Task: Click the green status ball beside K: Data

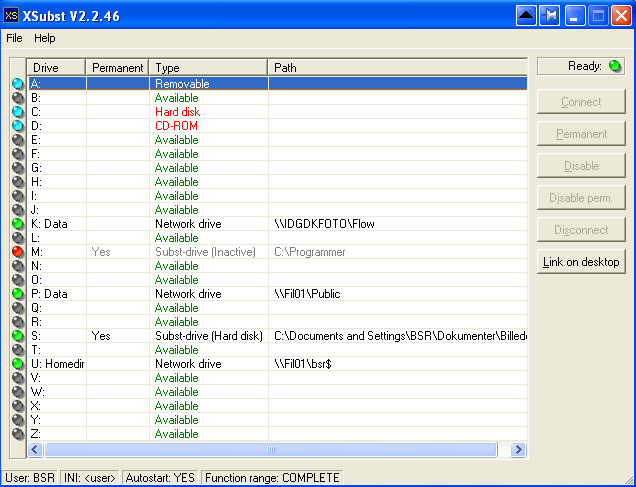Action: [x=18, y=224]
